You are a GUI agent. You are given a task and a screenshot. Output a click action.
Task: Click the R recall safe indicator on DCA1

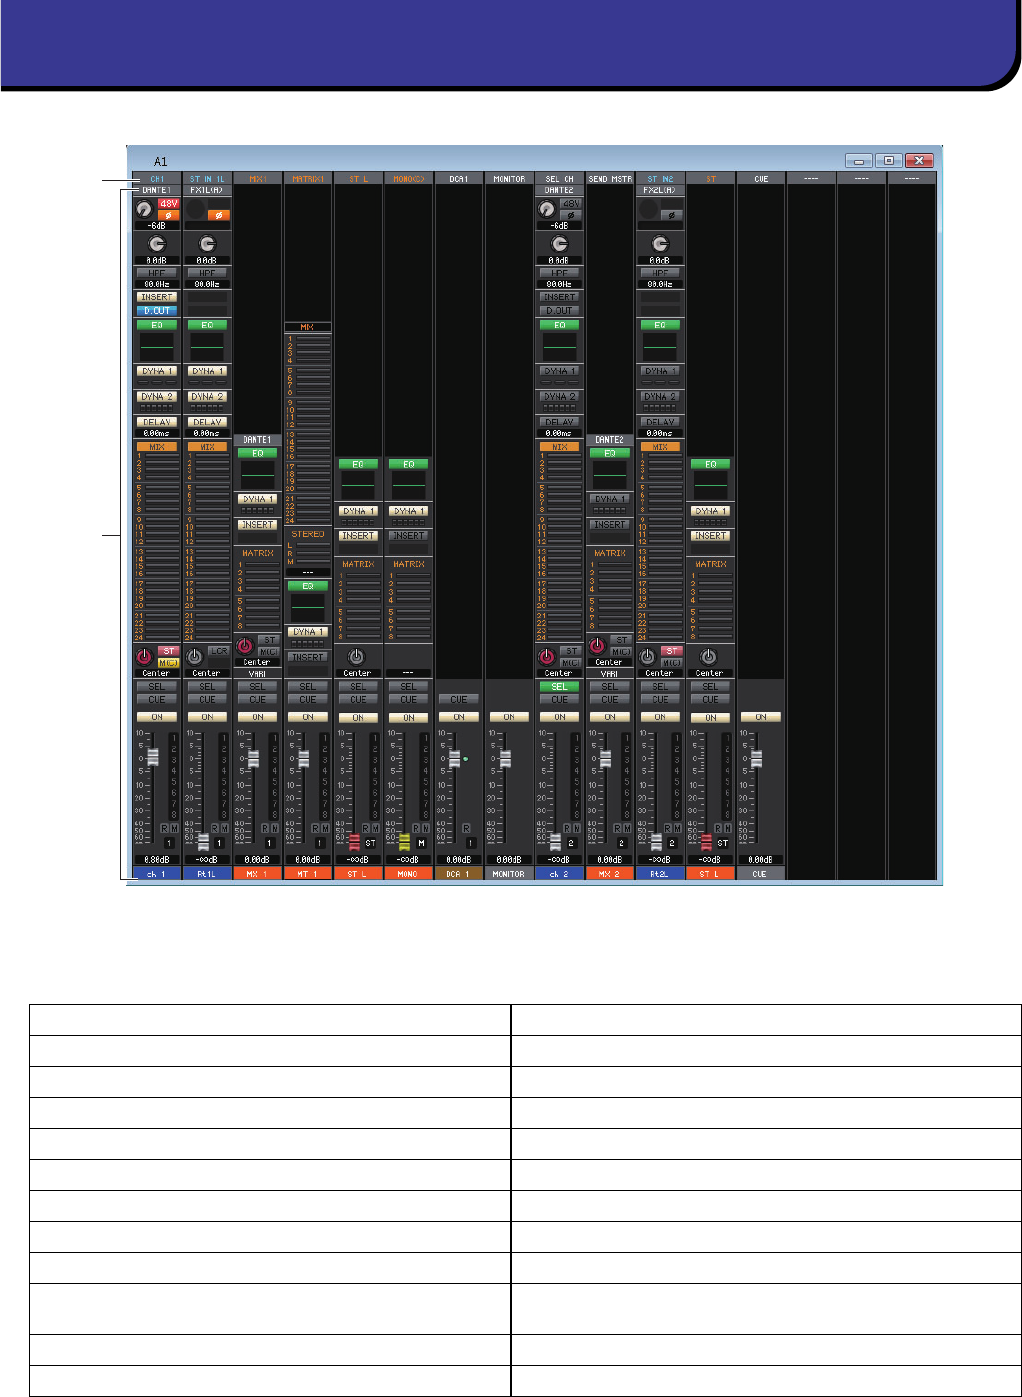pyautogui.click(x=466, y=828)
